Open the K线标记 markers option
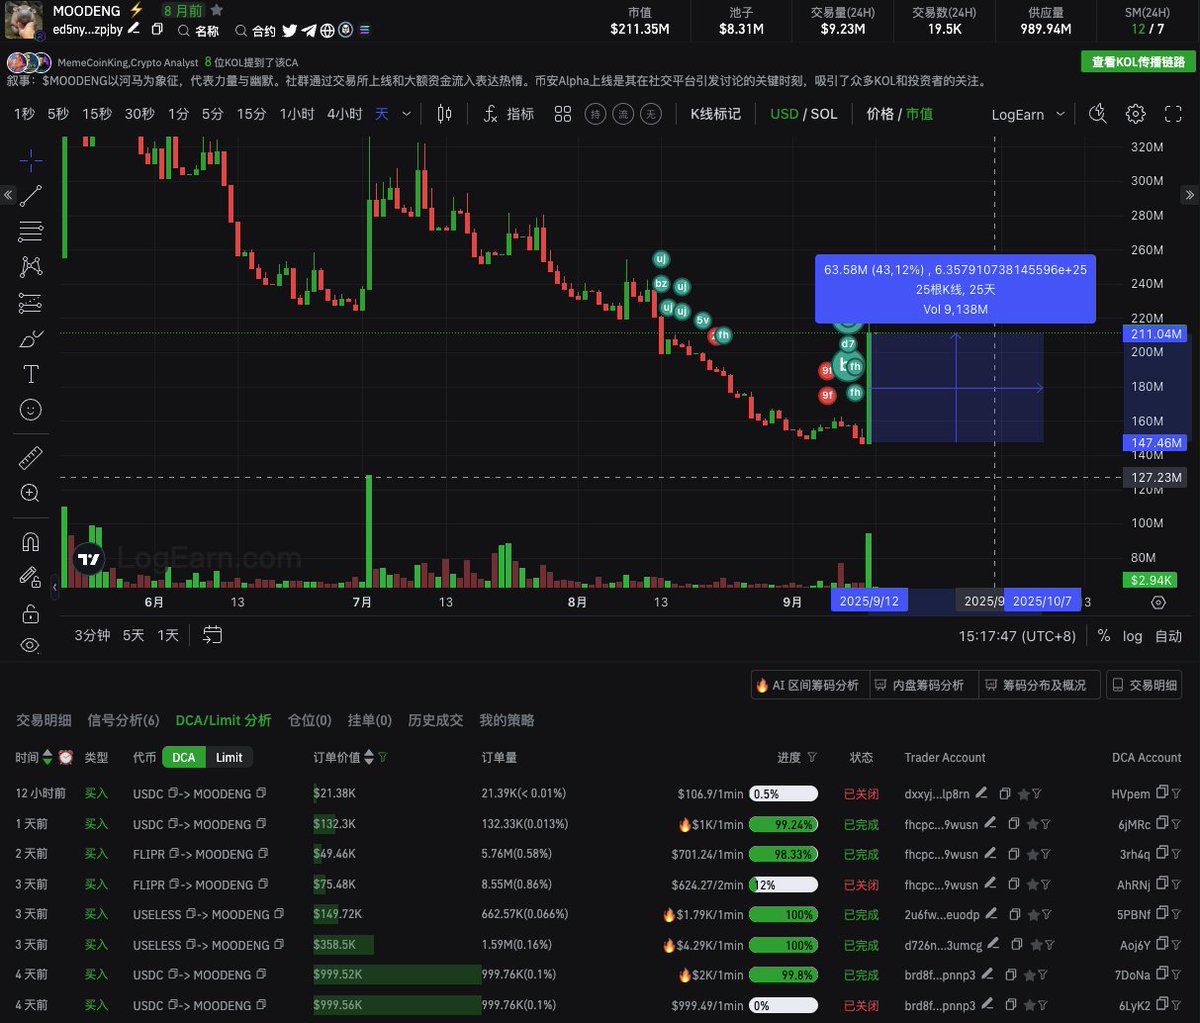 click(x=716, y=114)
